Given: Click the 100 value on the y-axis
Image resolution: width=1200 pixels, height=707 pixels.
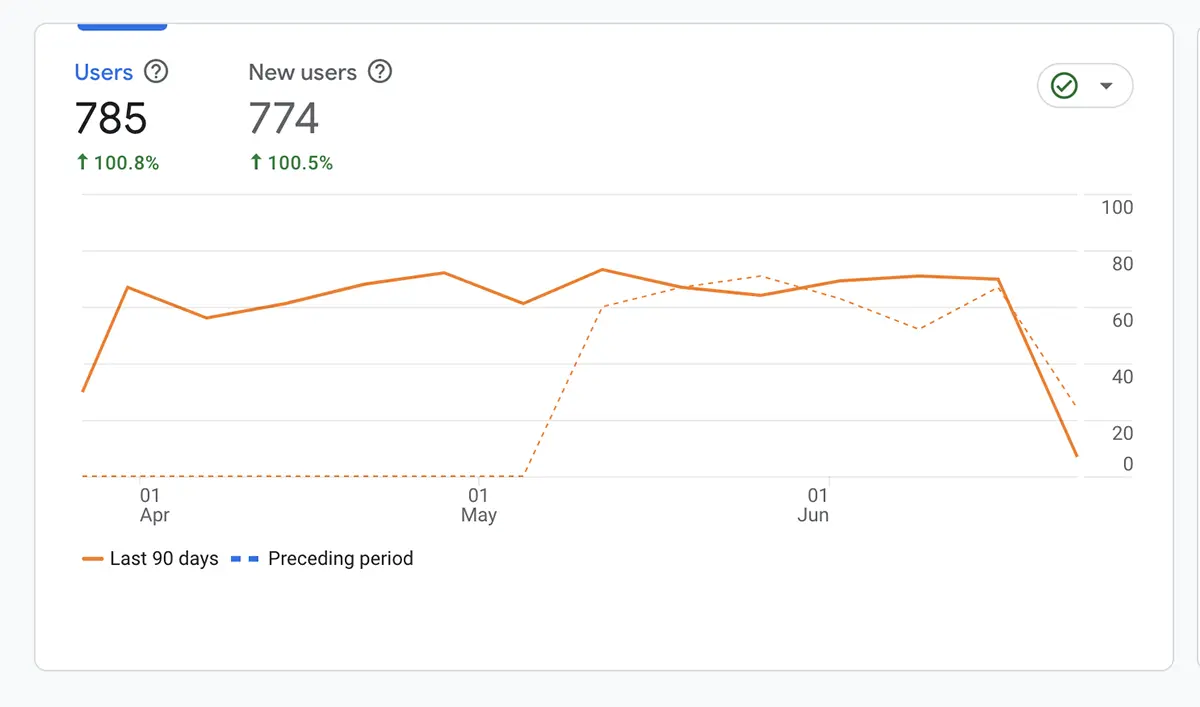Looking at the screenshot, I should point(1116,207).
